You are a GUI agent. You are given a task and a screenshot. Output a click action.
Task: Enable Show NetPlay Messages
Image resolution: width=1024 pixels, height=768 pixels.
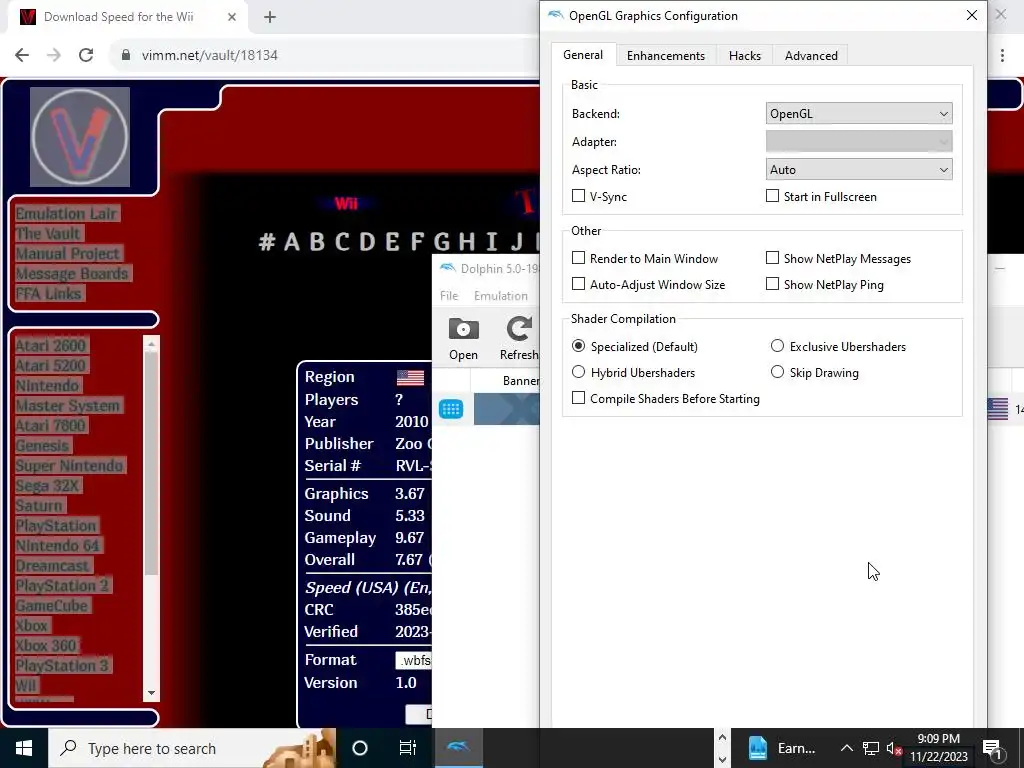(x=772, y=258)
